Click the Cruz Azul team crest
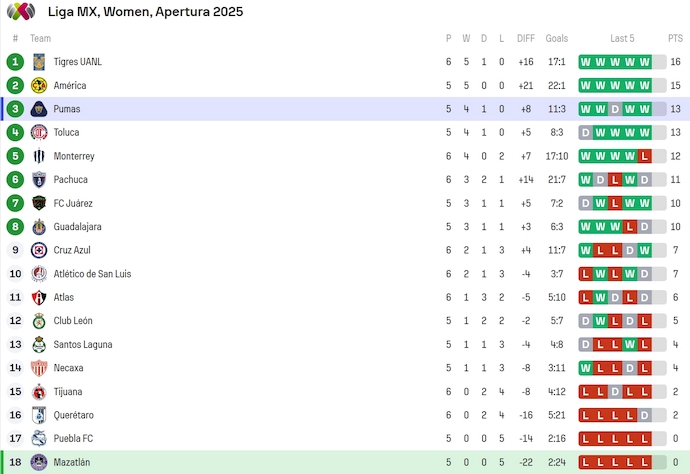This screenshot has width=690, height=474. (40, 250)
